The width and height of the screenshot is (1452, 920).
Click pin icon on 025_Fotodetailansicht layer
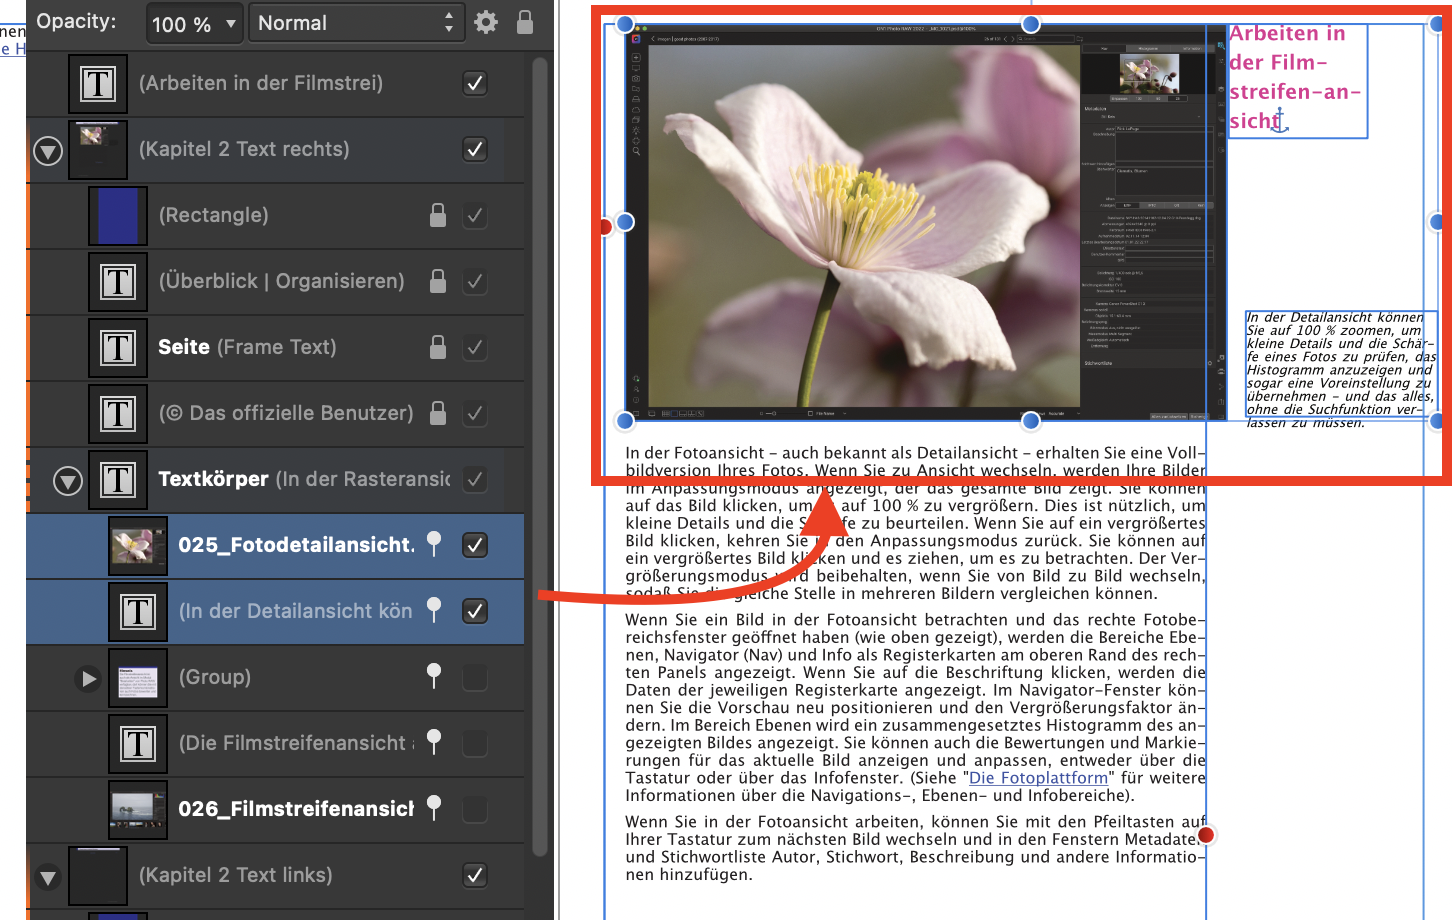pos(434,543)
